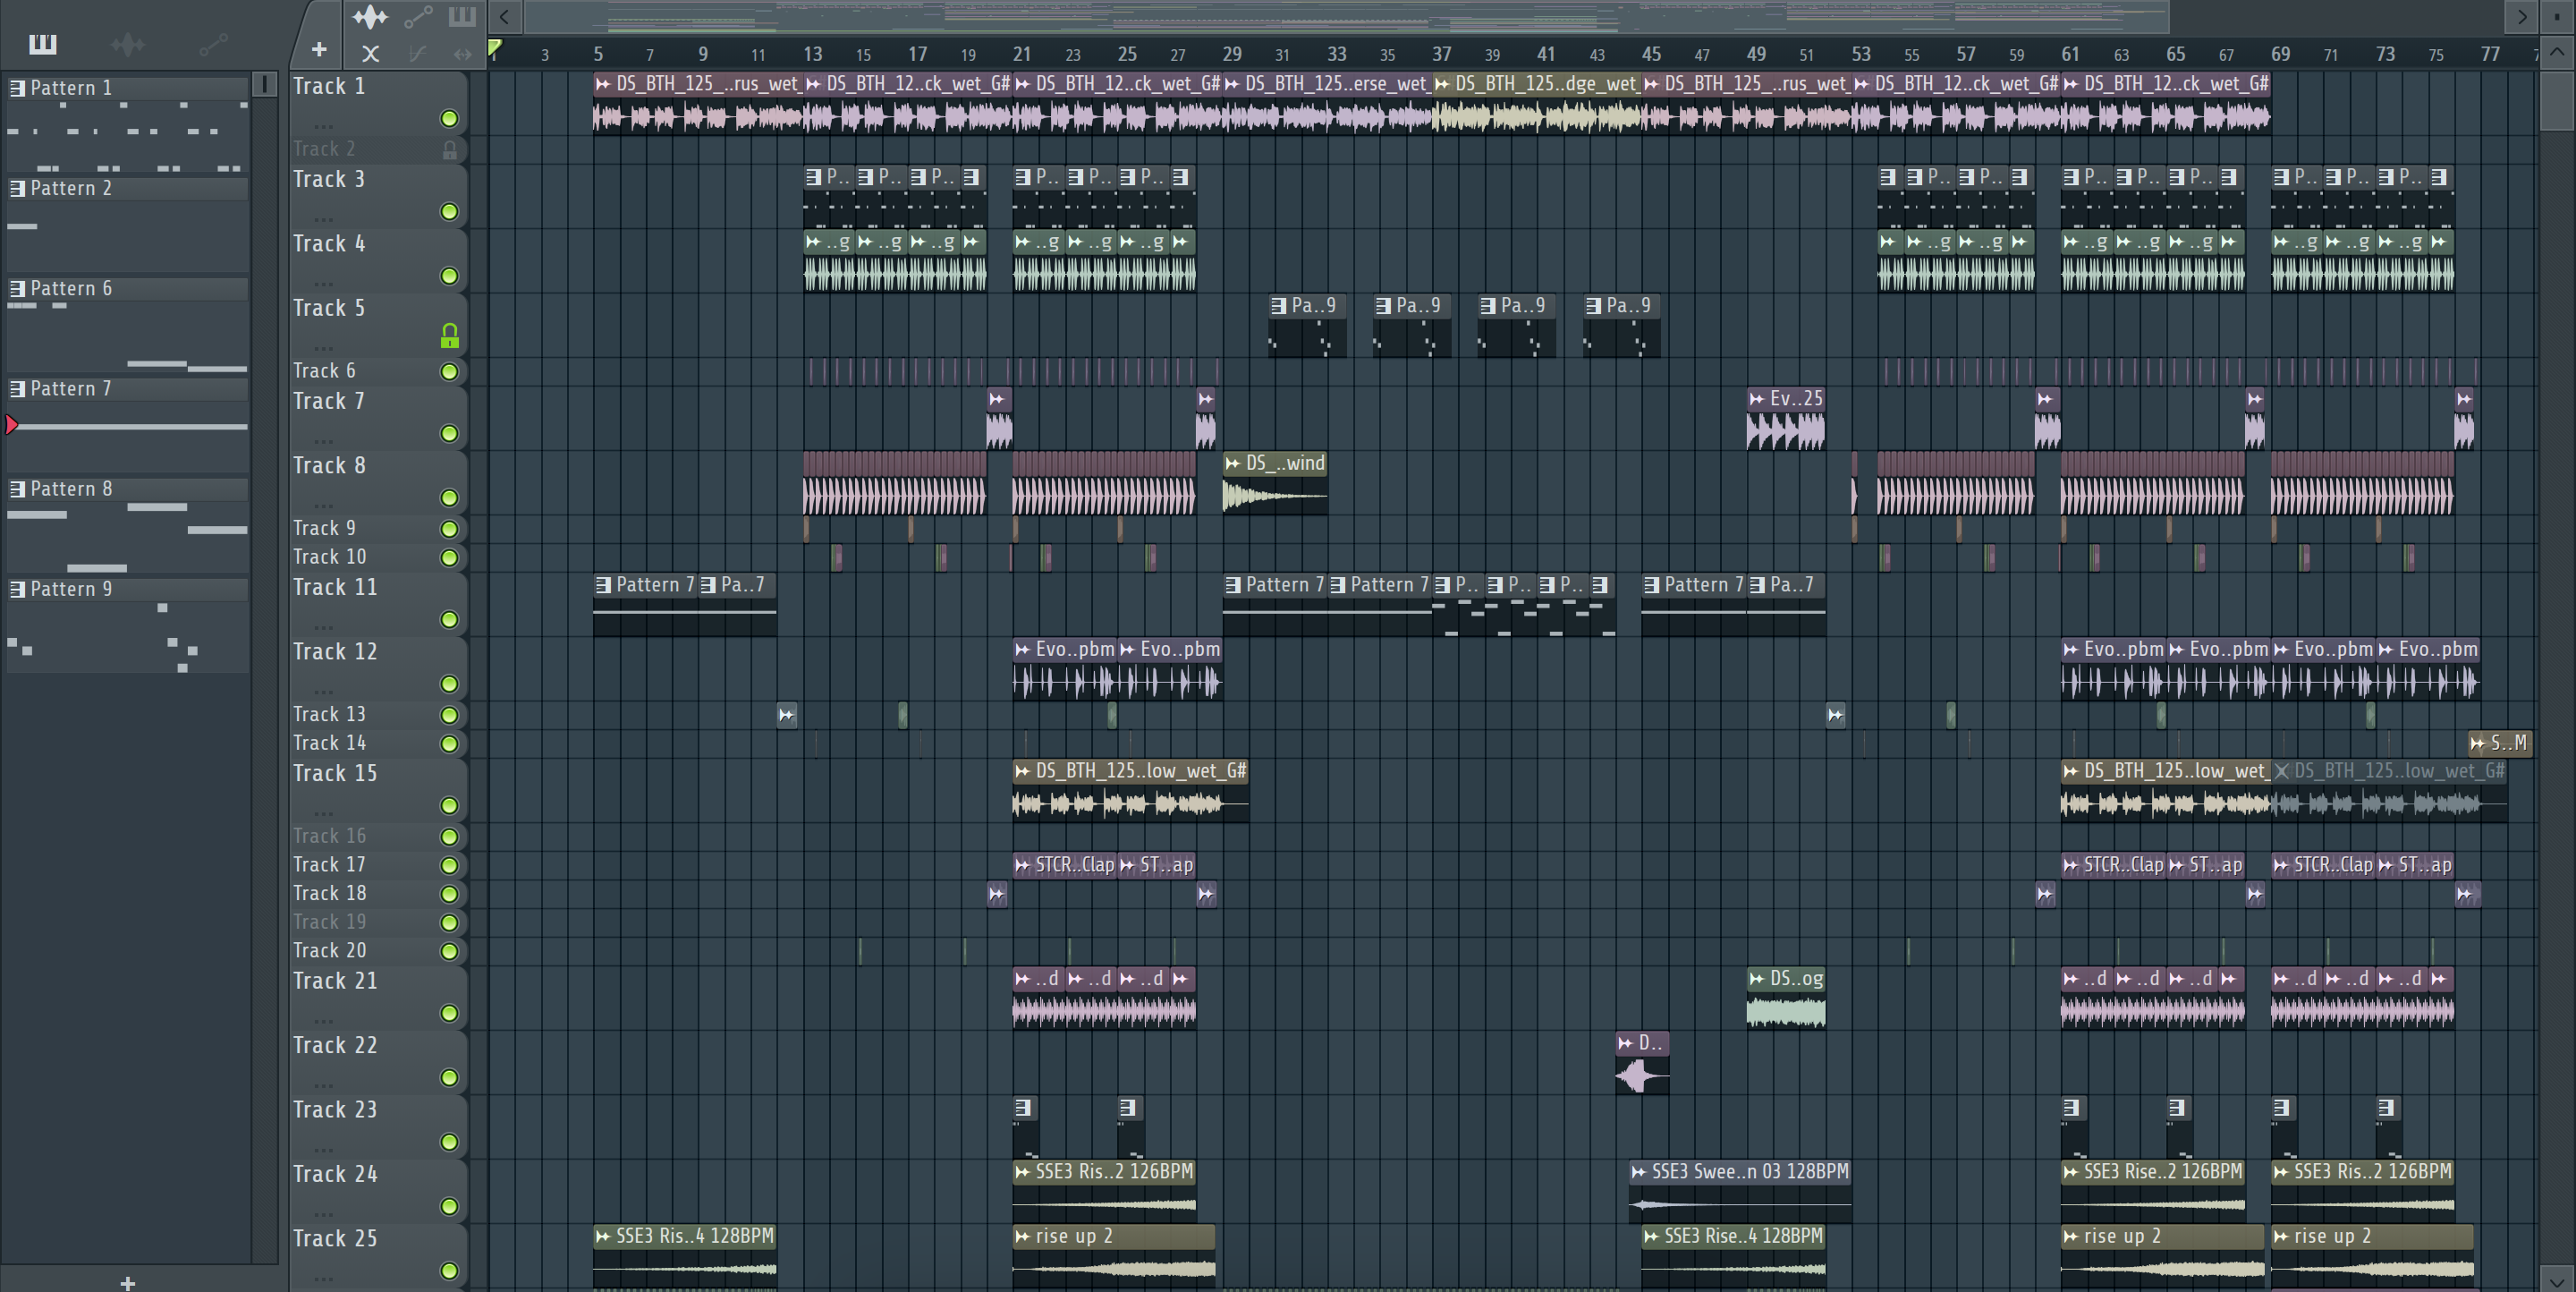2576x1292 pixels.
Task: Select Pattern 2 in the picker list
Action: coord(128,188)
